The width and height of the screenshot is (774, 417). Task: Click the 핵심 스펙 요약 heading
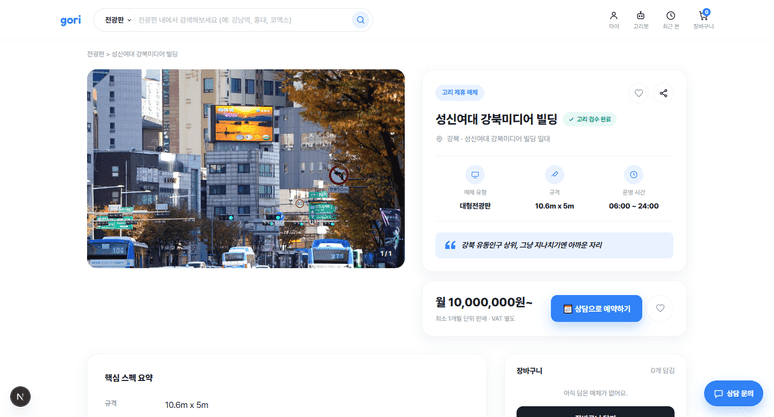point(128,378)
